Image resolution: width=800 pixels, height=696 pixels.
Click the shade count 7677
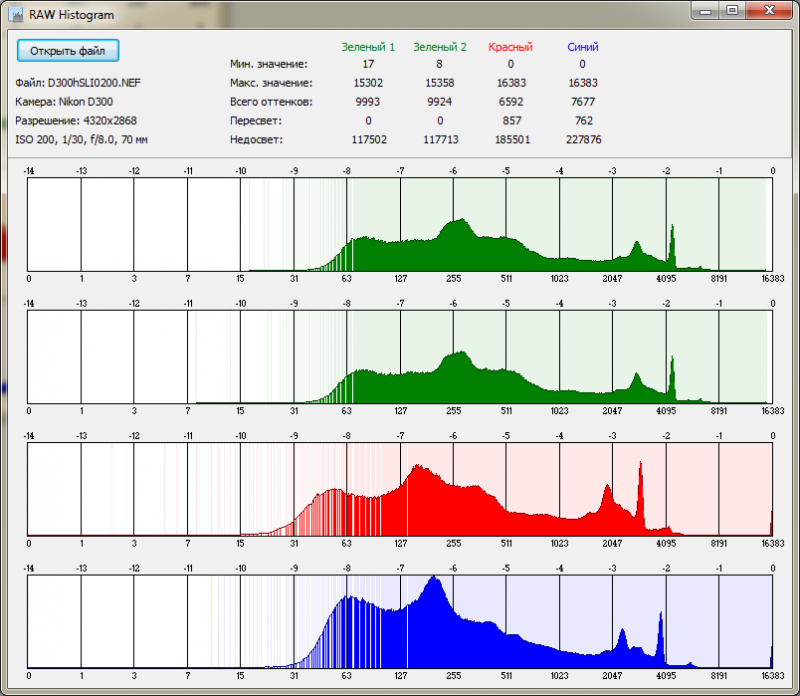[583, 102]
